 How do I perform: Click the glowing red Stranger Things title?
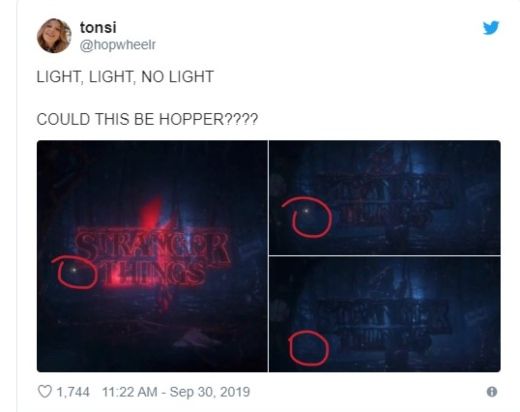[152, 258]
